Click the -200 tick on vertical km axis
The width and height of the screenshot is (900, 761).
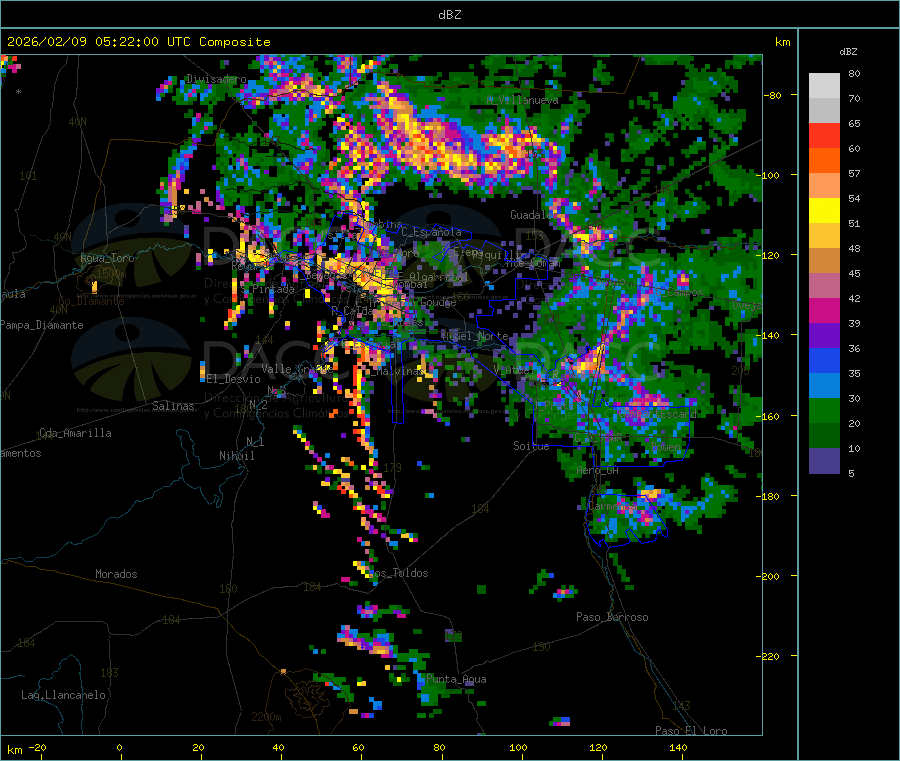[x=767, y=576]
